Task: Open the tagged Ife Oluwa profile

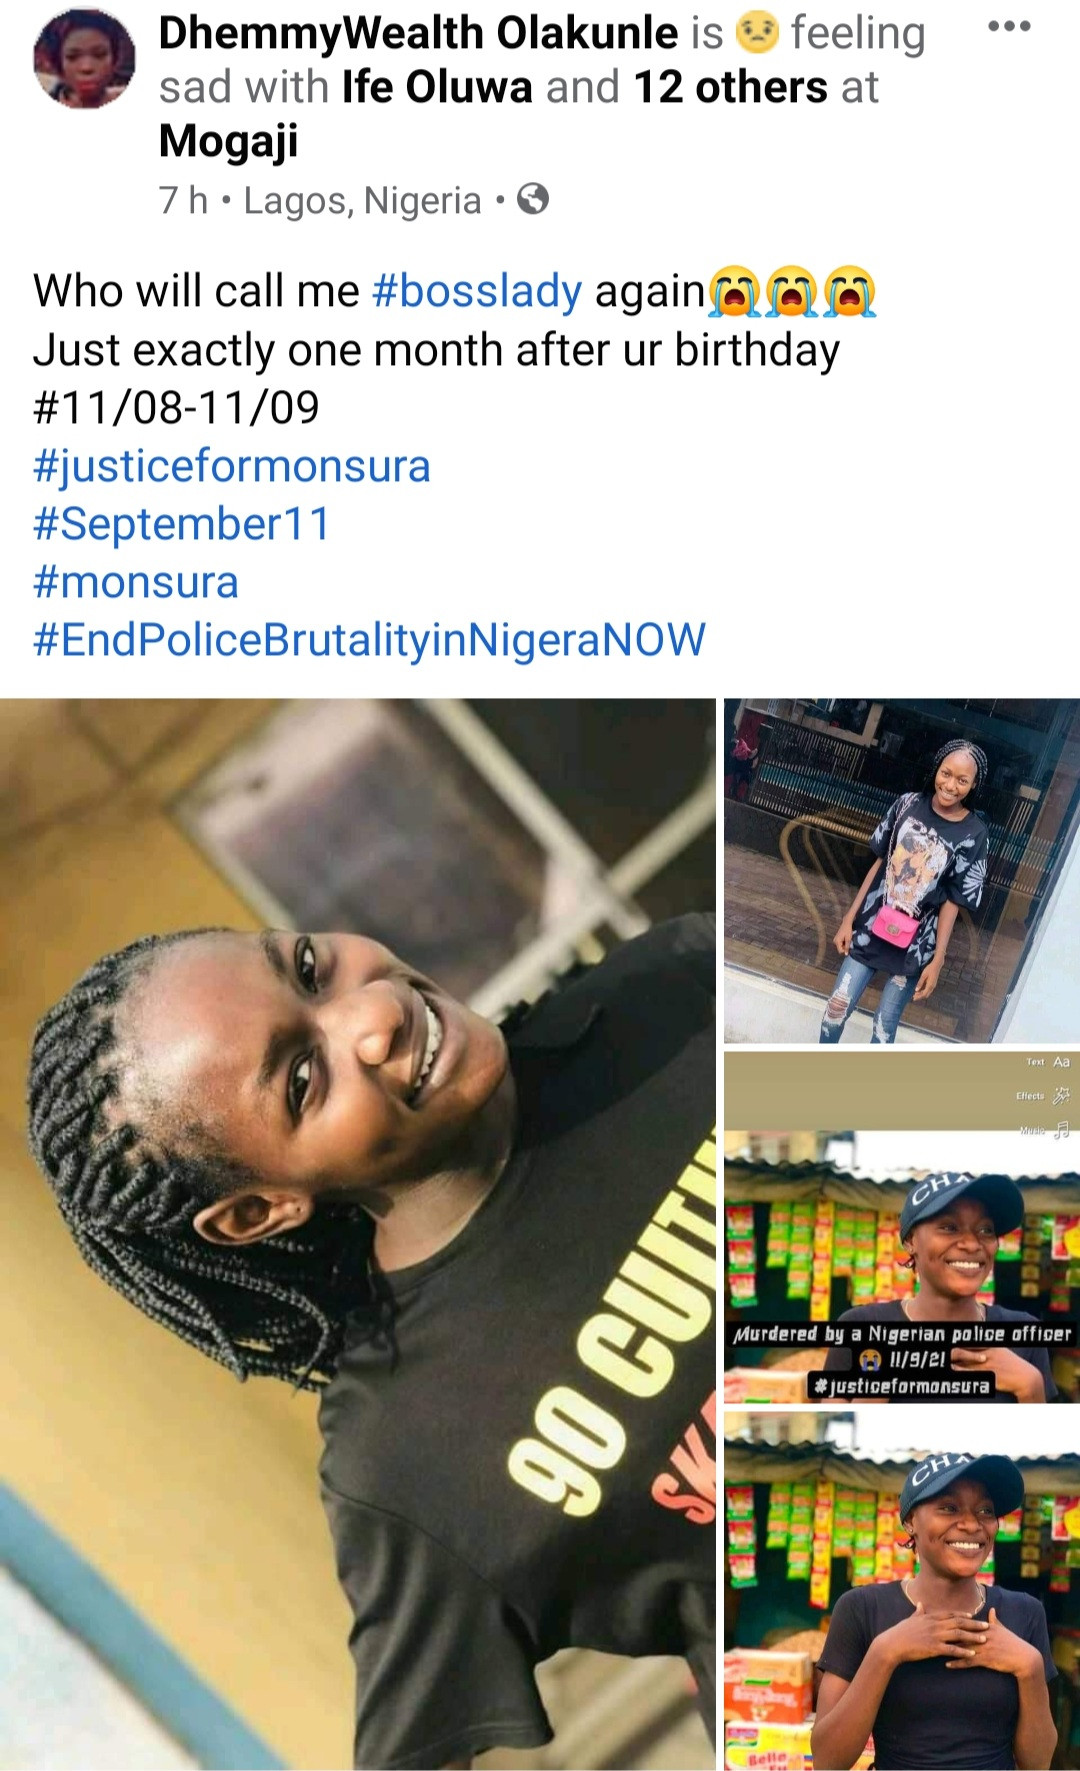Action: [x=437, y=87]
